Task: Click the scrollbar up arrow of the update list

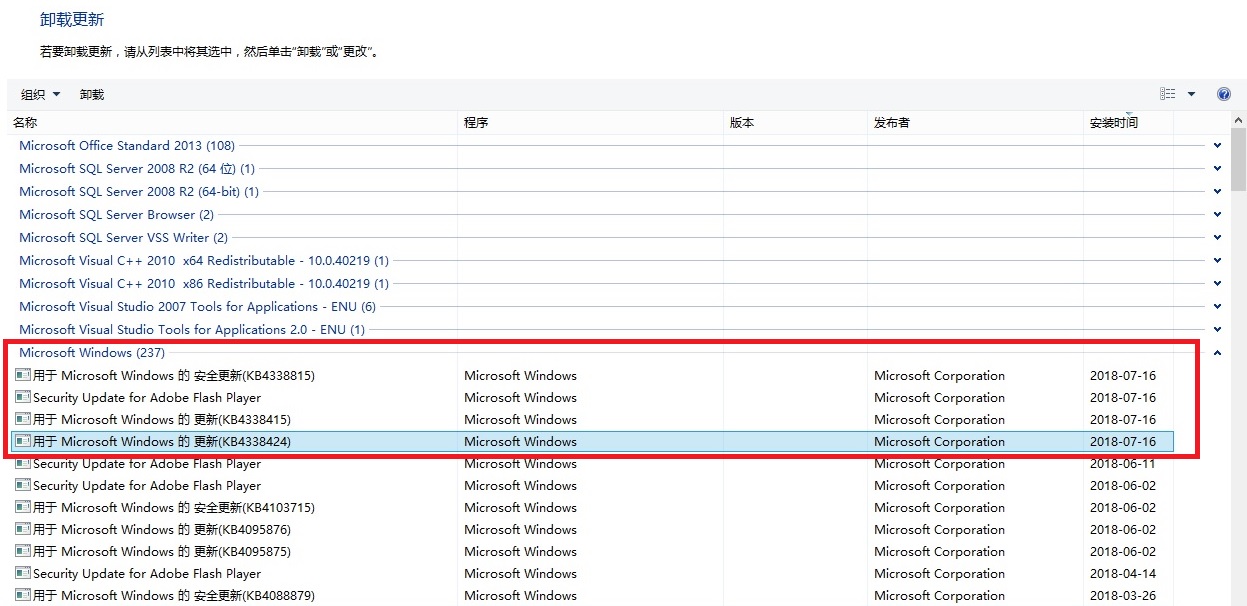Action: (x=1239, y=120)
